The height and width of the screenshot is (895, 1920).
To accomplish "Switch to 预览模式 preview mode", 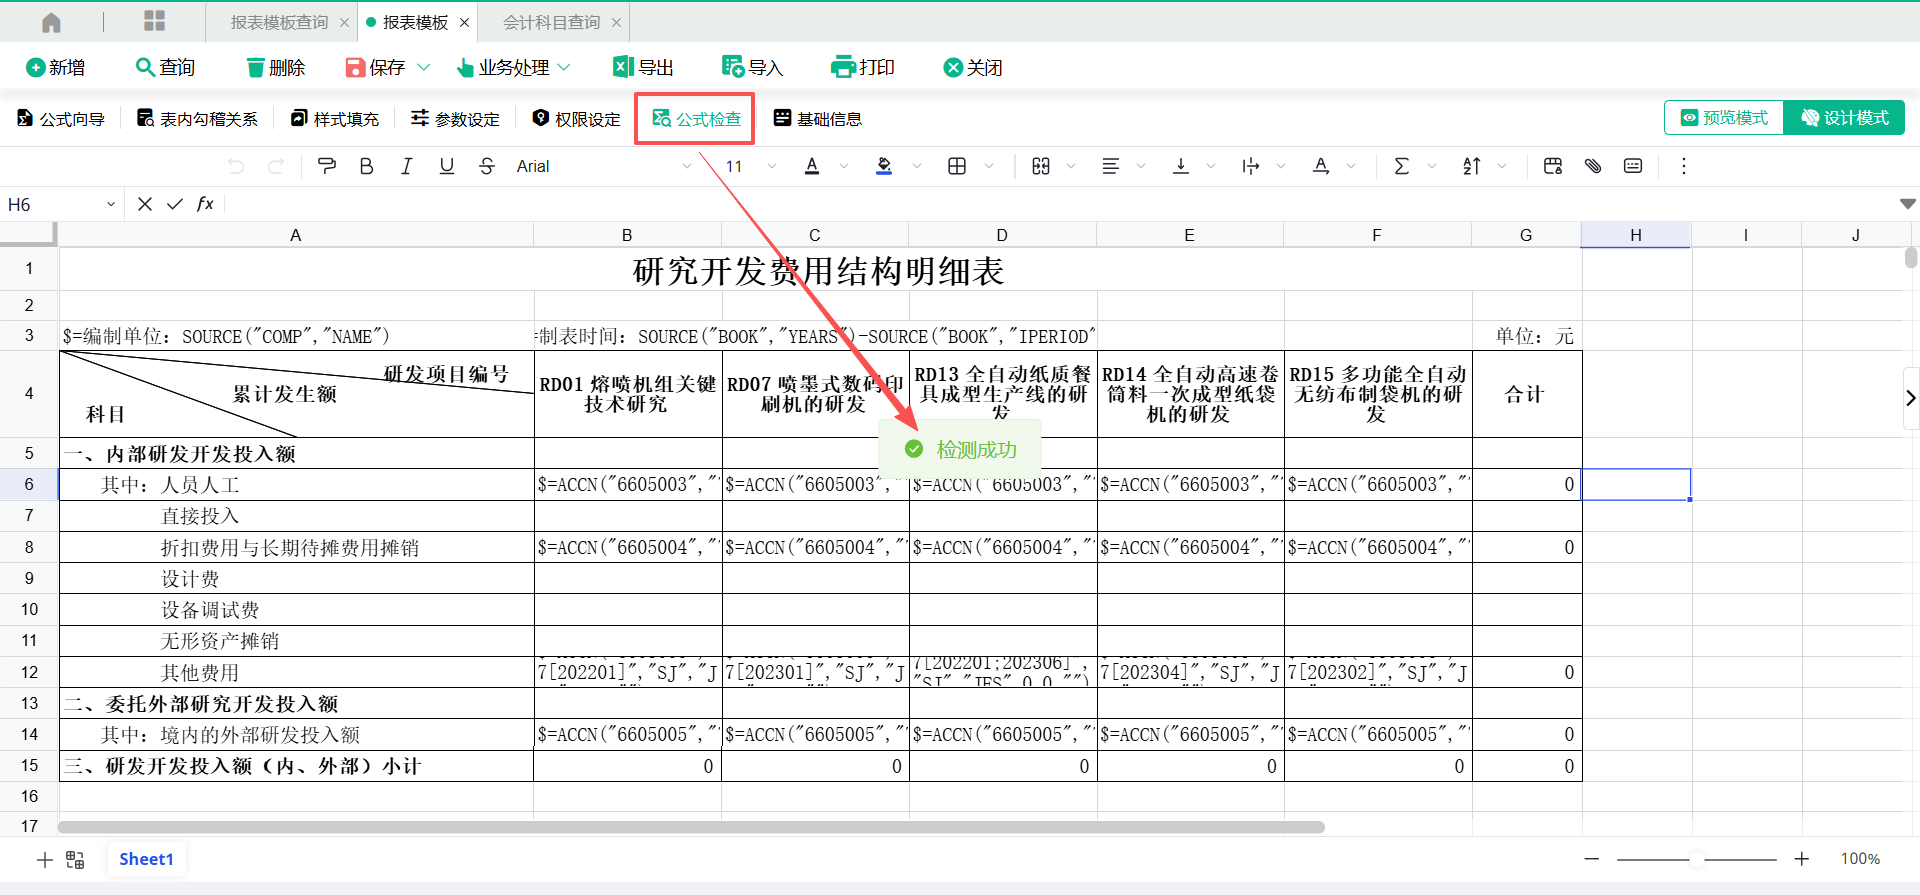I will pos(1724,118).
